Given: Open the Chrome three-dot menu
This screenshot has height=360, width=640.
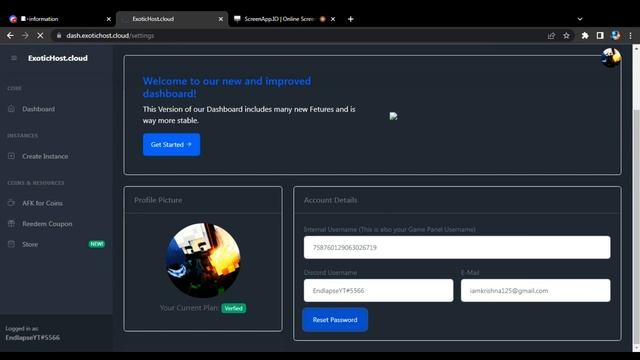Looking at the screenshot, I should point(631,36).
